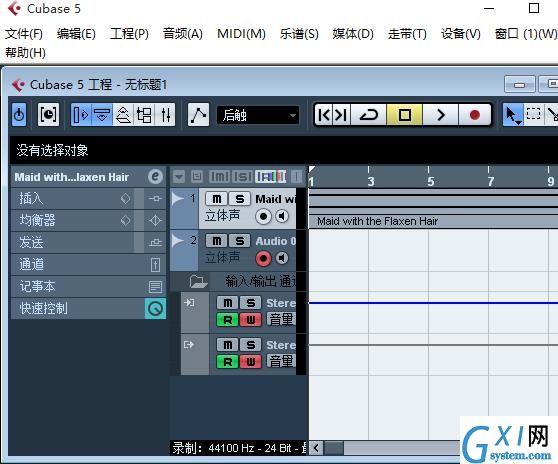
Task: Expand the Notepad (记事本) inspector section
Action: click(x=88, y=286)
